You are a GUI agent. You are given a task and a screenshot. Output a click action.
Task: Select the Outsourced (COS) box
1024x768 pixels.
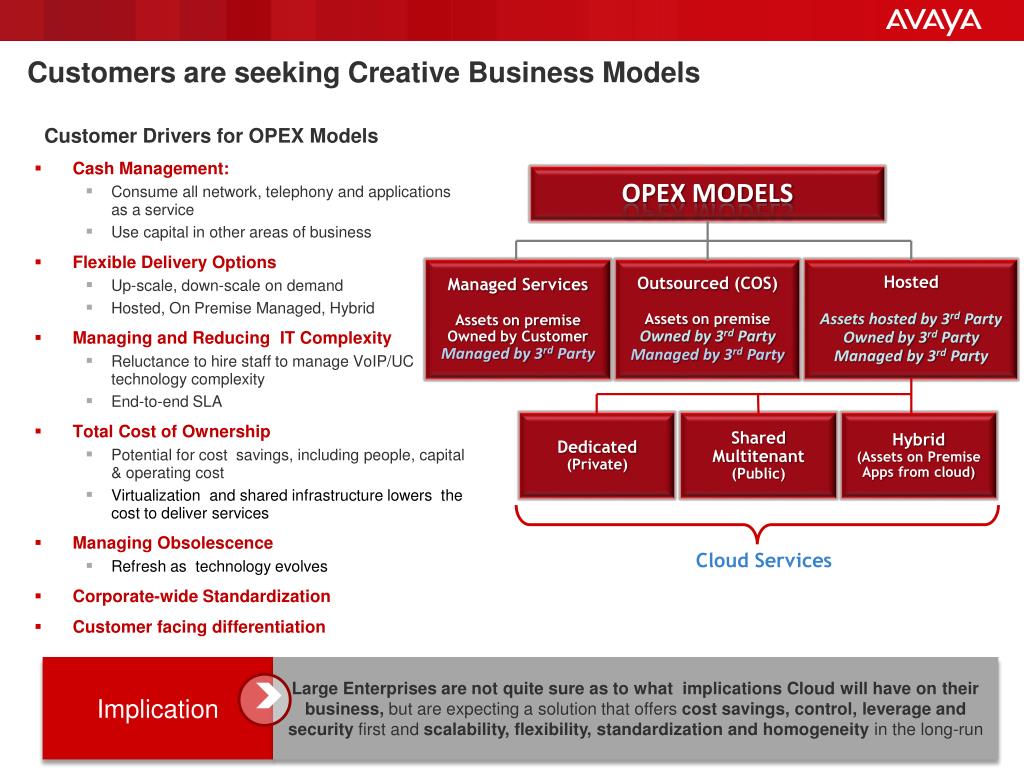[x=707, y=319]
